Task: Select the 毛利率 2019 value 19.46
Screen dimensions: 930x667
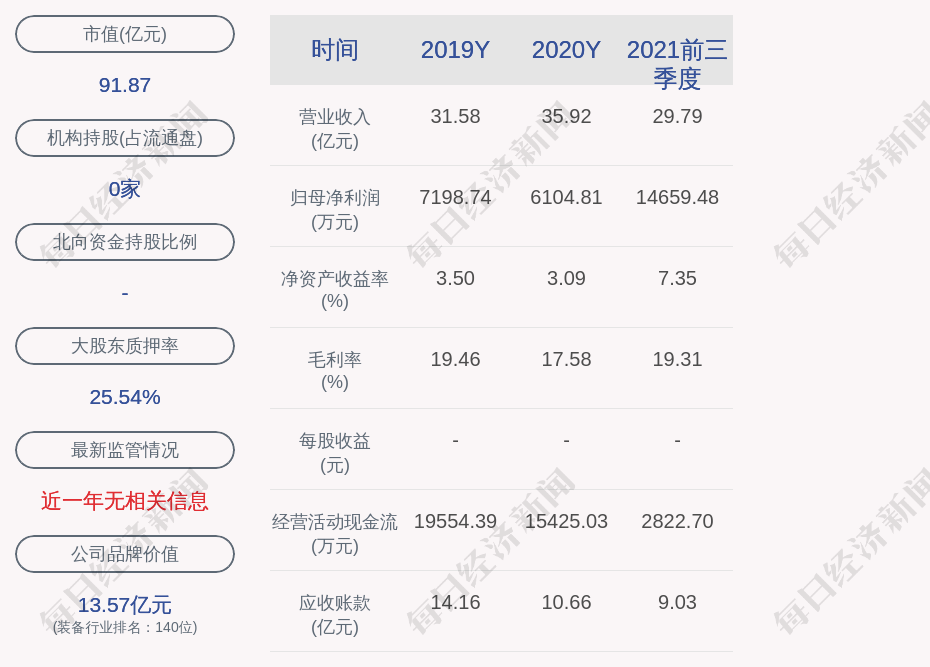Action: [455, 359]
